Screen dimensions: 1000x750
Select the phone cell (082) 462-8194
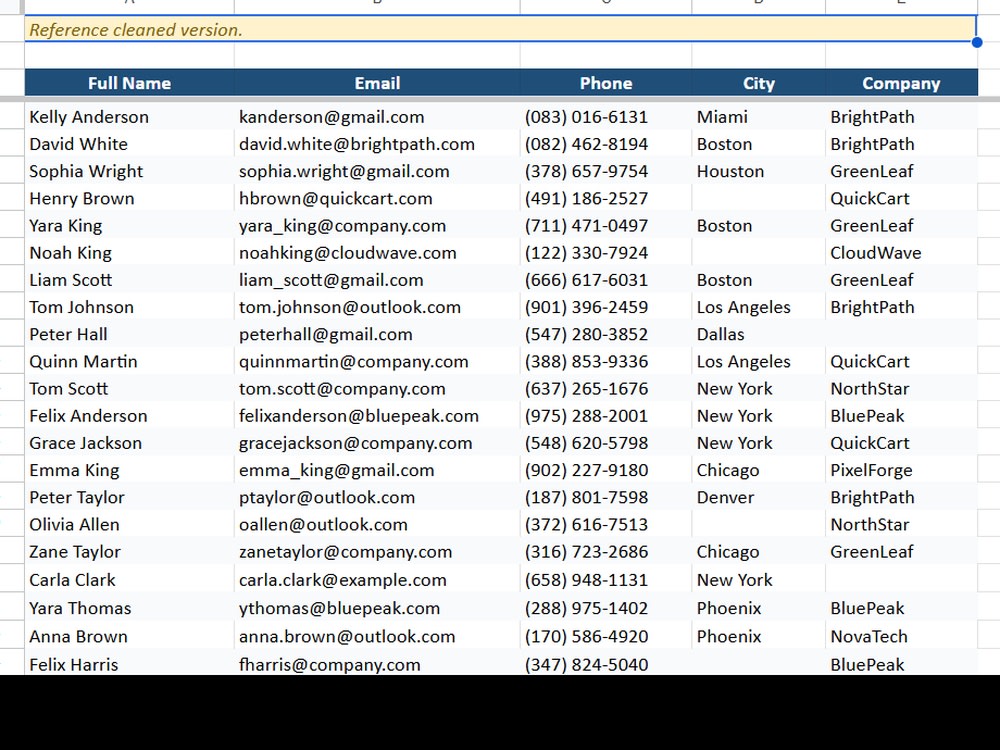pyautogui.click(x=606, y=144)
